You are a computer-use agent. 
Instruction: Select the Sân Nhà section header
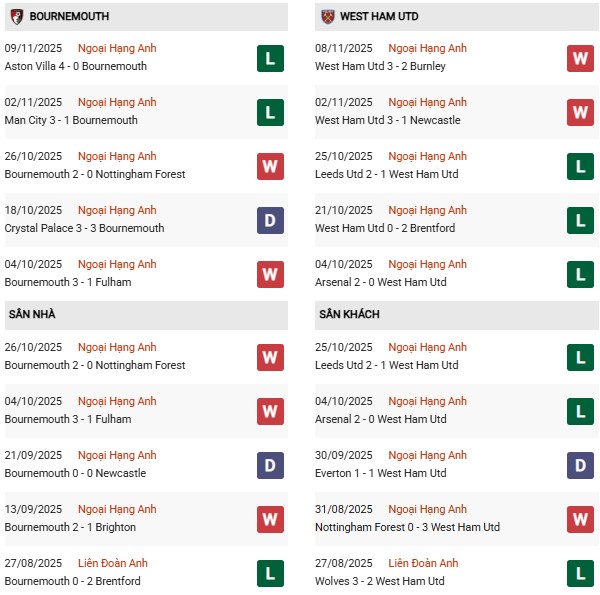point(33,314)
